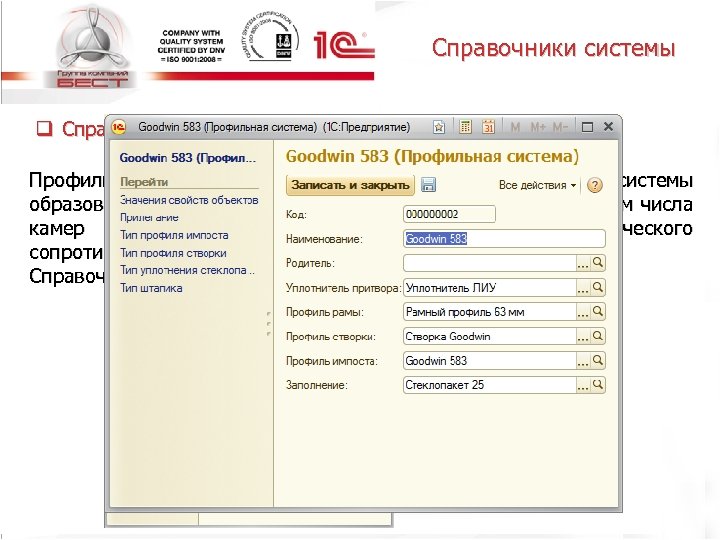
Task: Click the M- memory subtract button
Action: [x=560, y=127]
